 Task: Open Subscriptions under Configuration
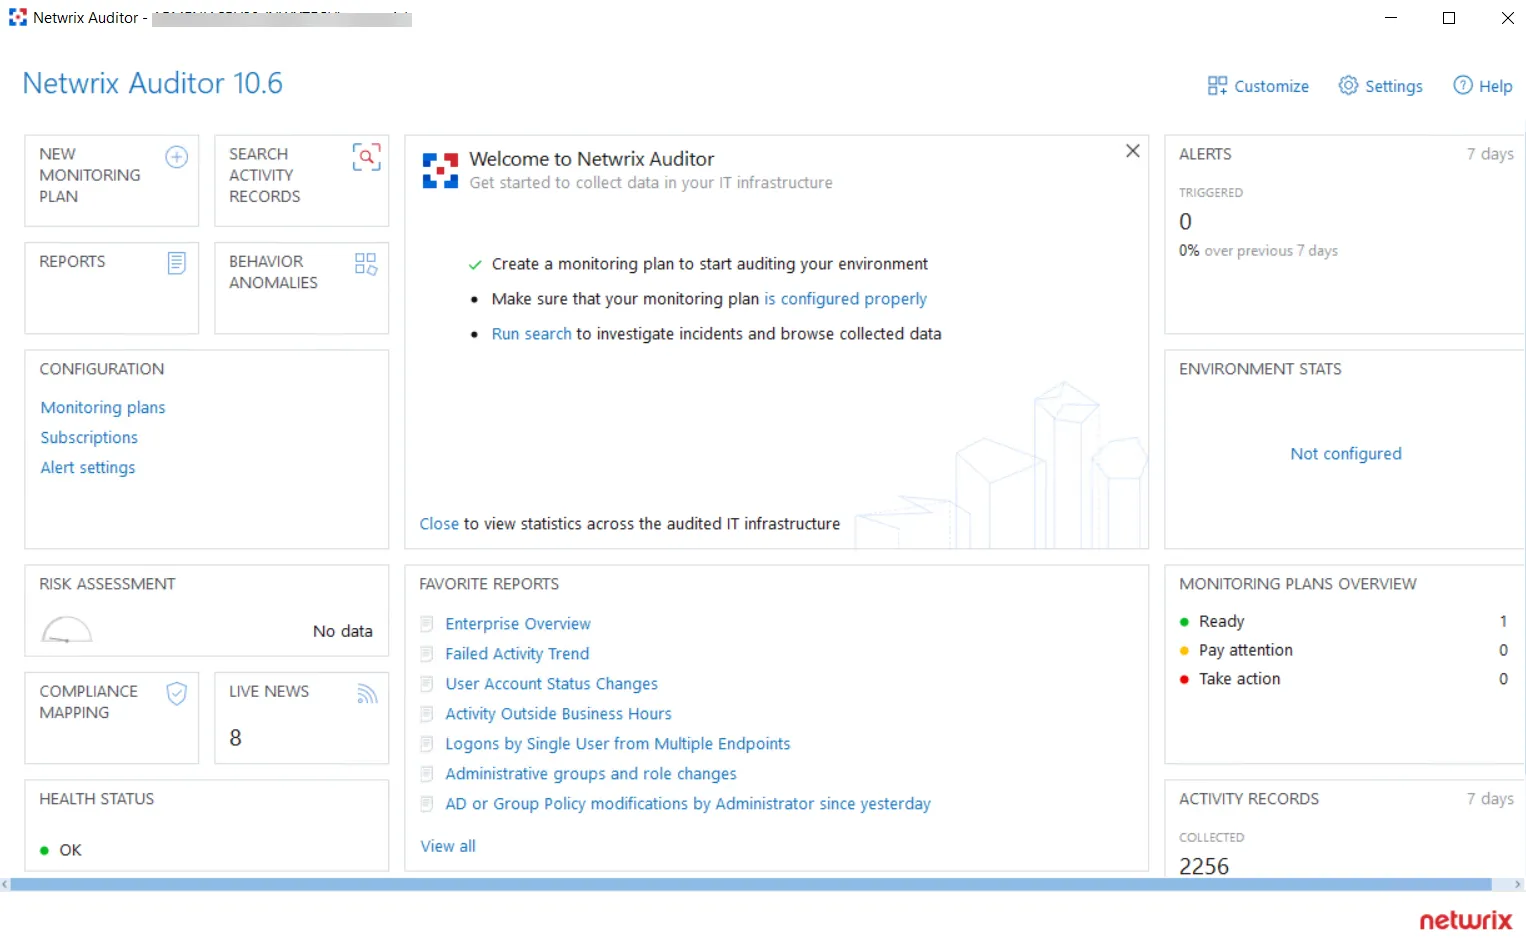click(x=89, y=437)
